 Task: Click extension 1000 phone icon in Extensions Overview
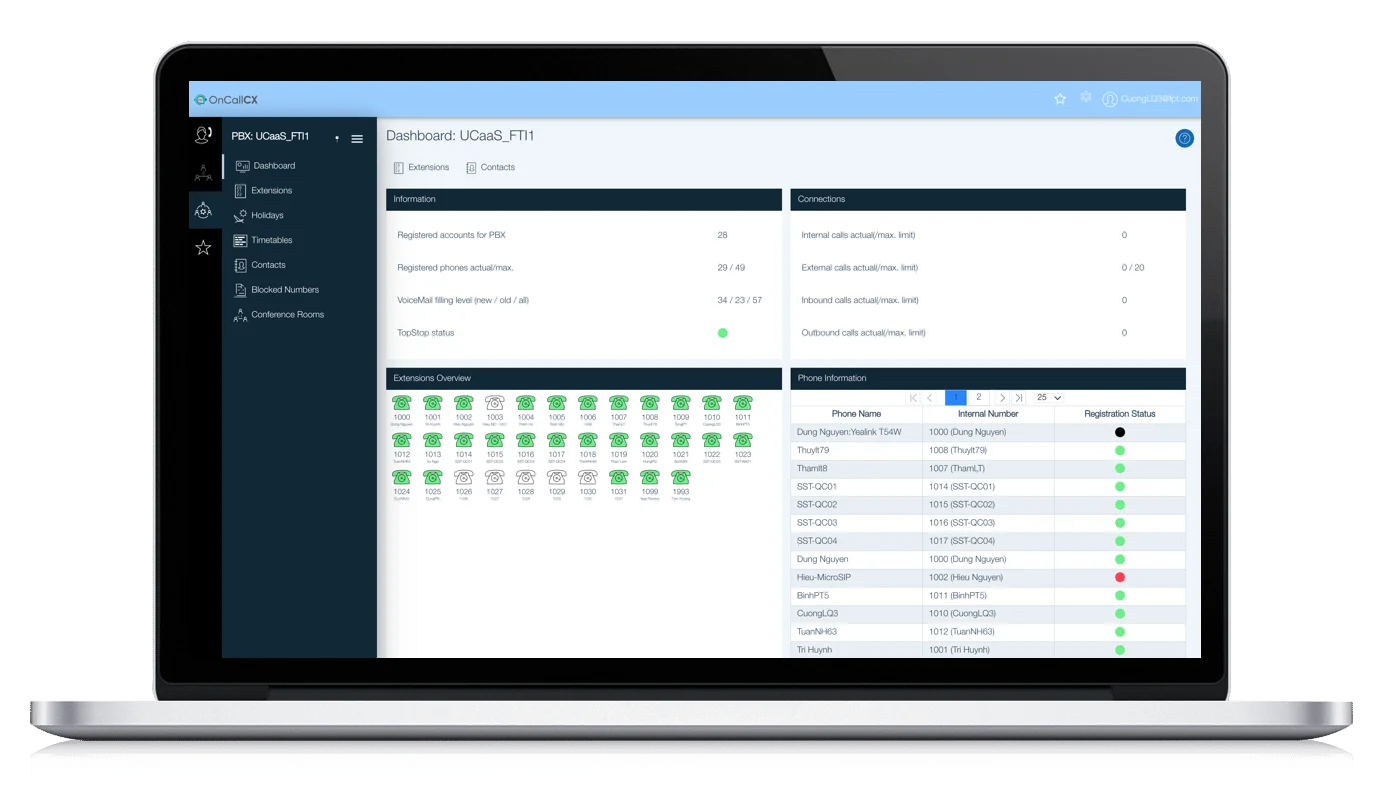402,402
